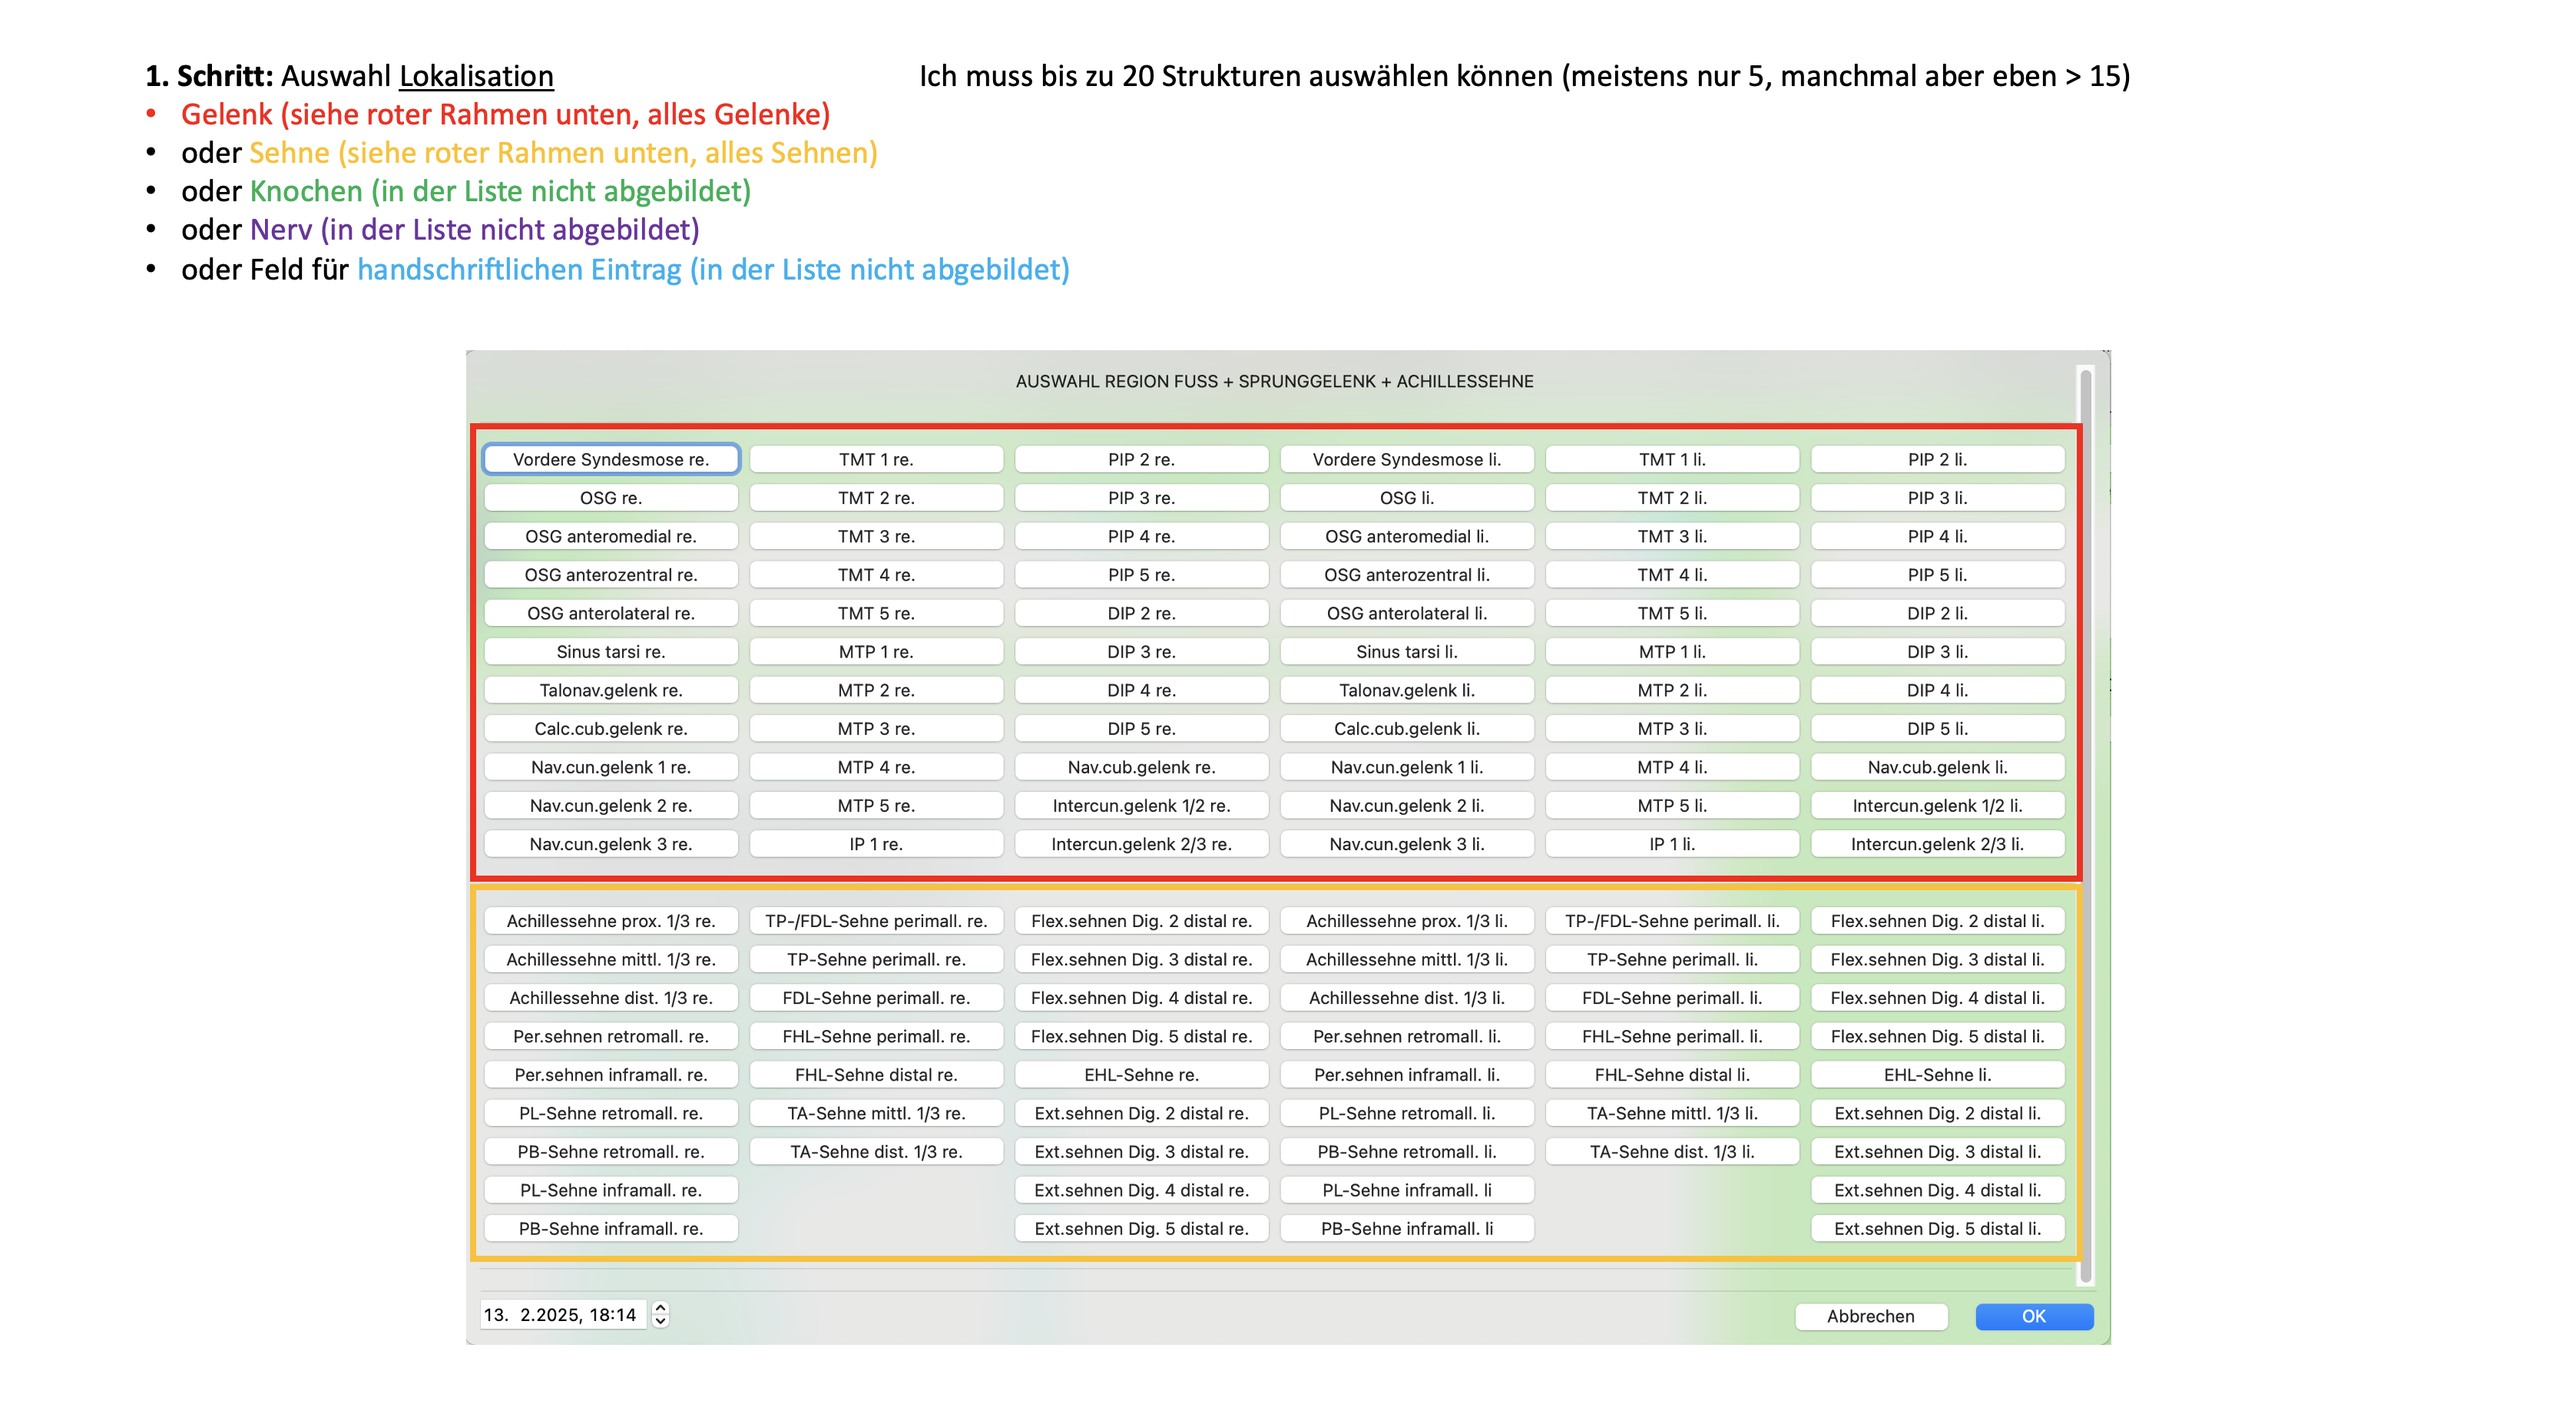Select the Vordere Syndesmose re. button
The width and height of the screenshot is (2576, 1404).
click(611, 459)
